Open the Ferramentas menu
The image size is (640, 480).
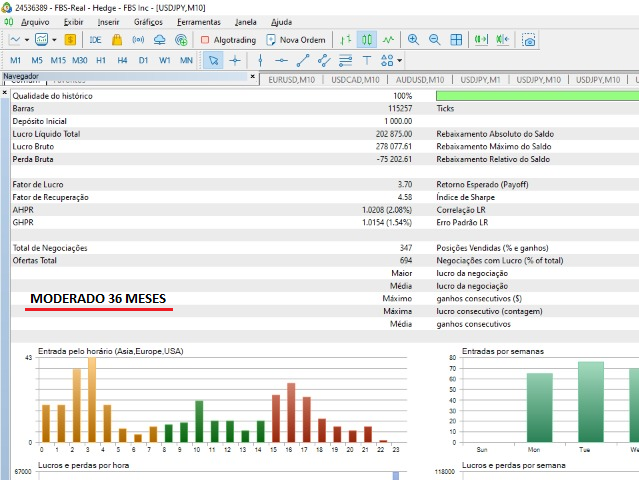(200, 21)
